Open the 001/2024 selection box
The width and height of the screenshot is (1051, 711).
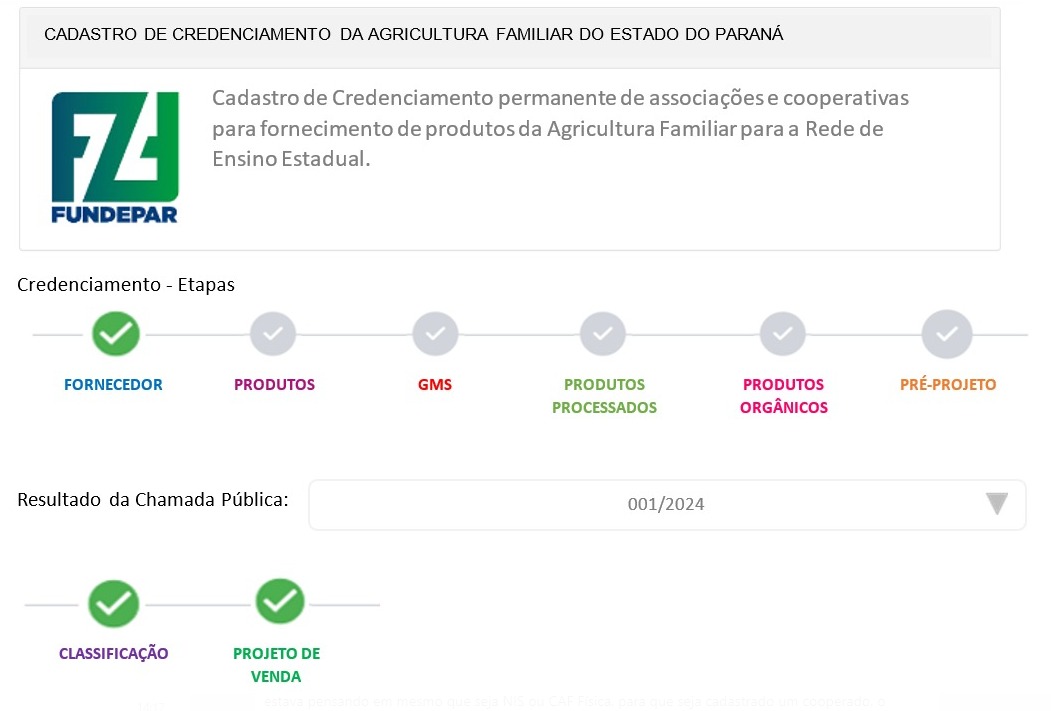click(667, 505)
